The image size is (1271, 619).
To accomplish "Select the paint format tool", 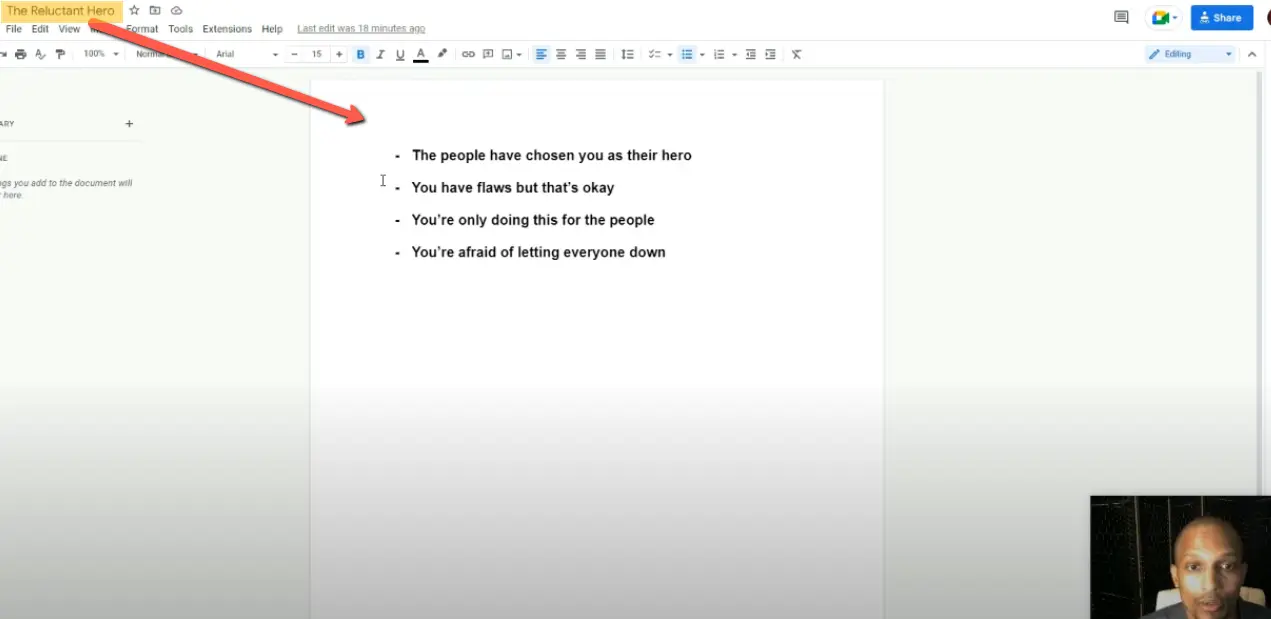I will pos(61,54).
